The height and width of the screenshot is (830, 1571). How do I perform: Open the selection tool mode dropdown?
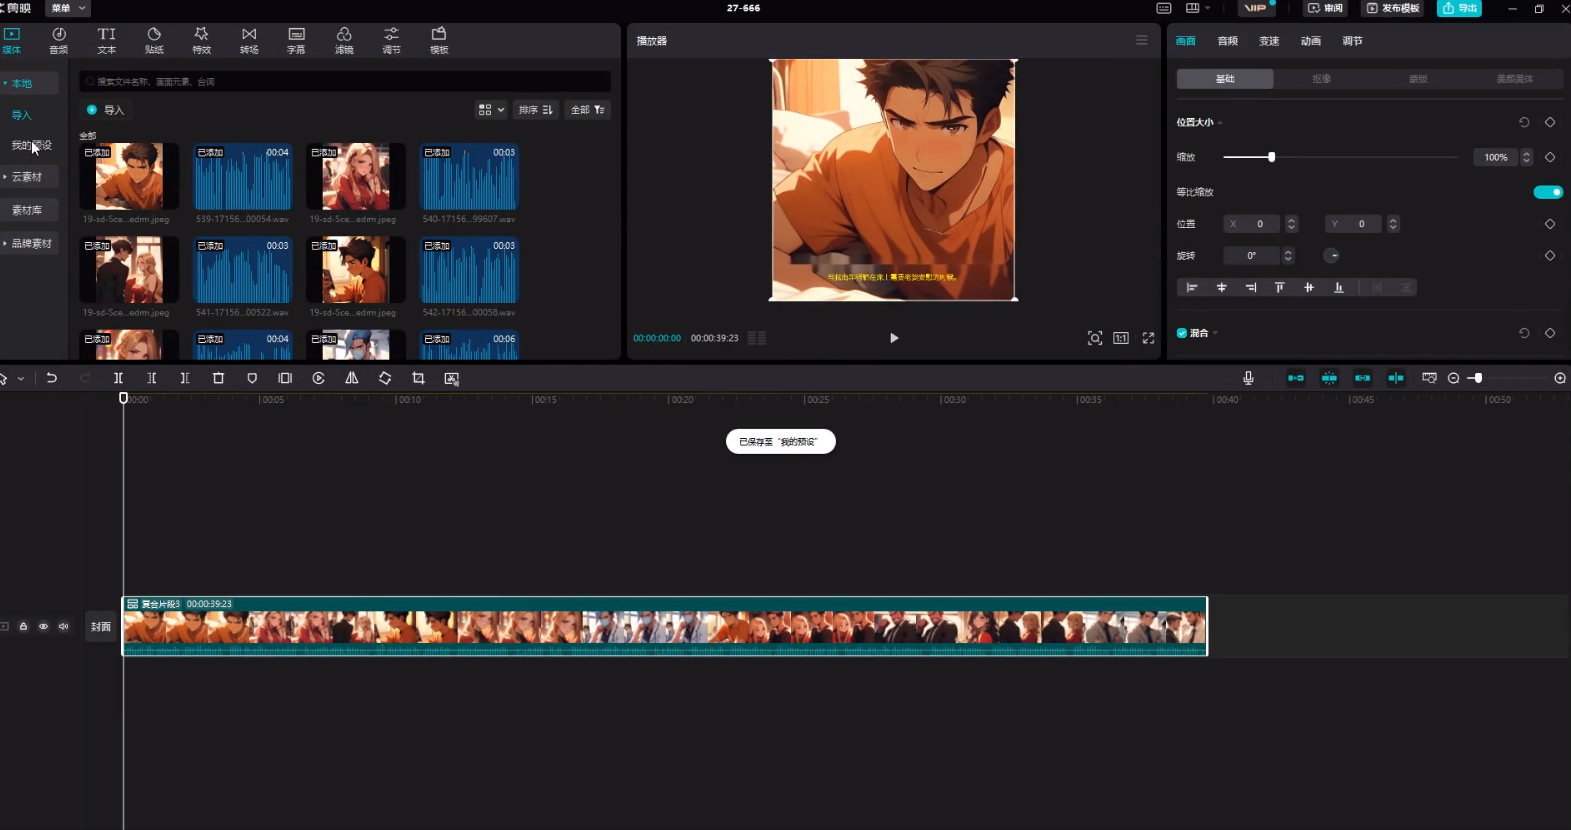coord(20,379)
